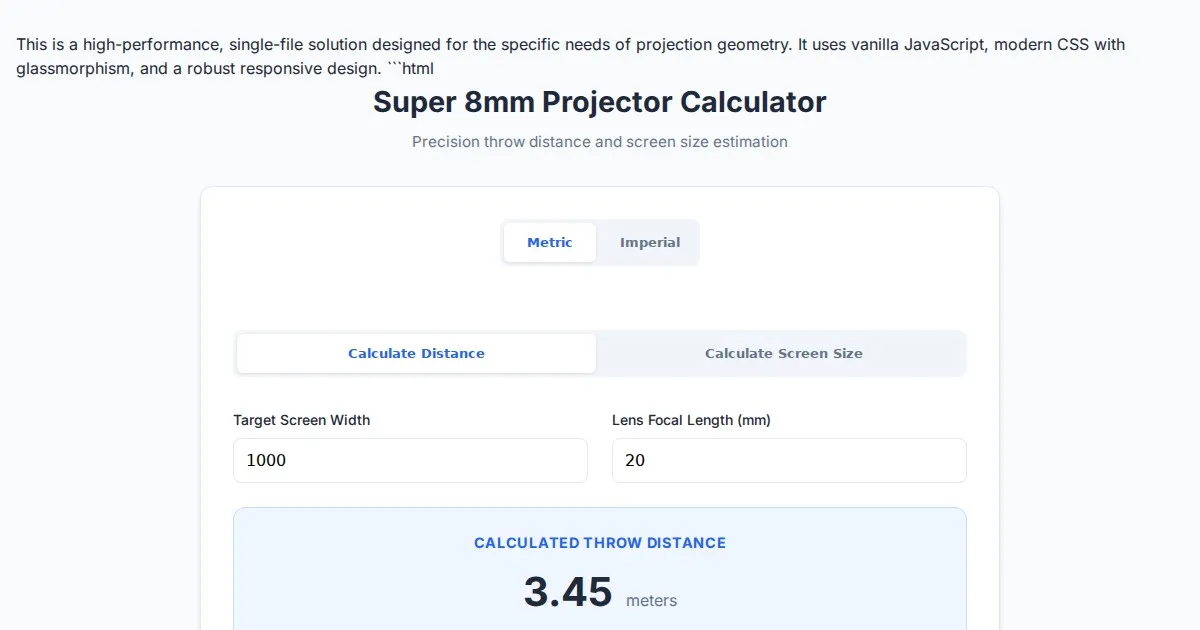
Task: Focus the Lens Focal Length input field
Action: 789,461
